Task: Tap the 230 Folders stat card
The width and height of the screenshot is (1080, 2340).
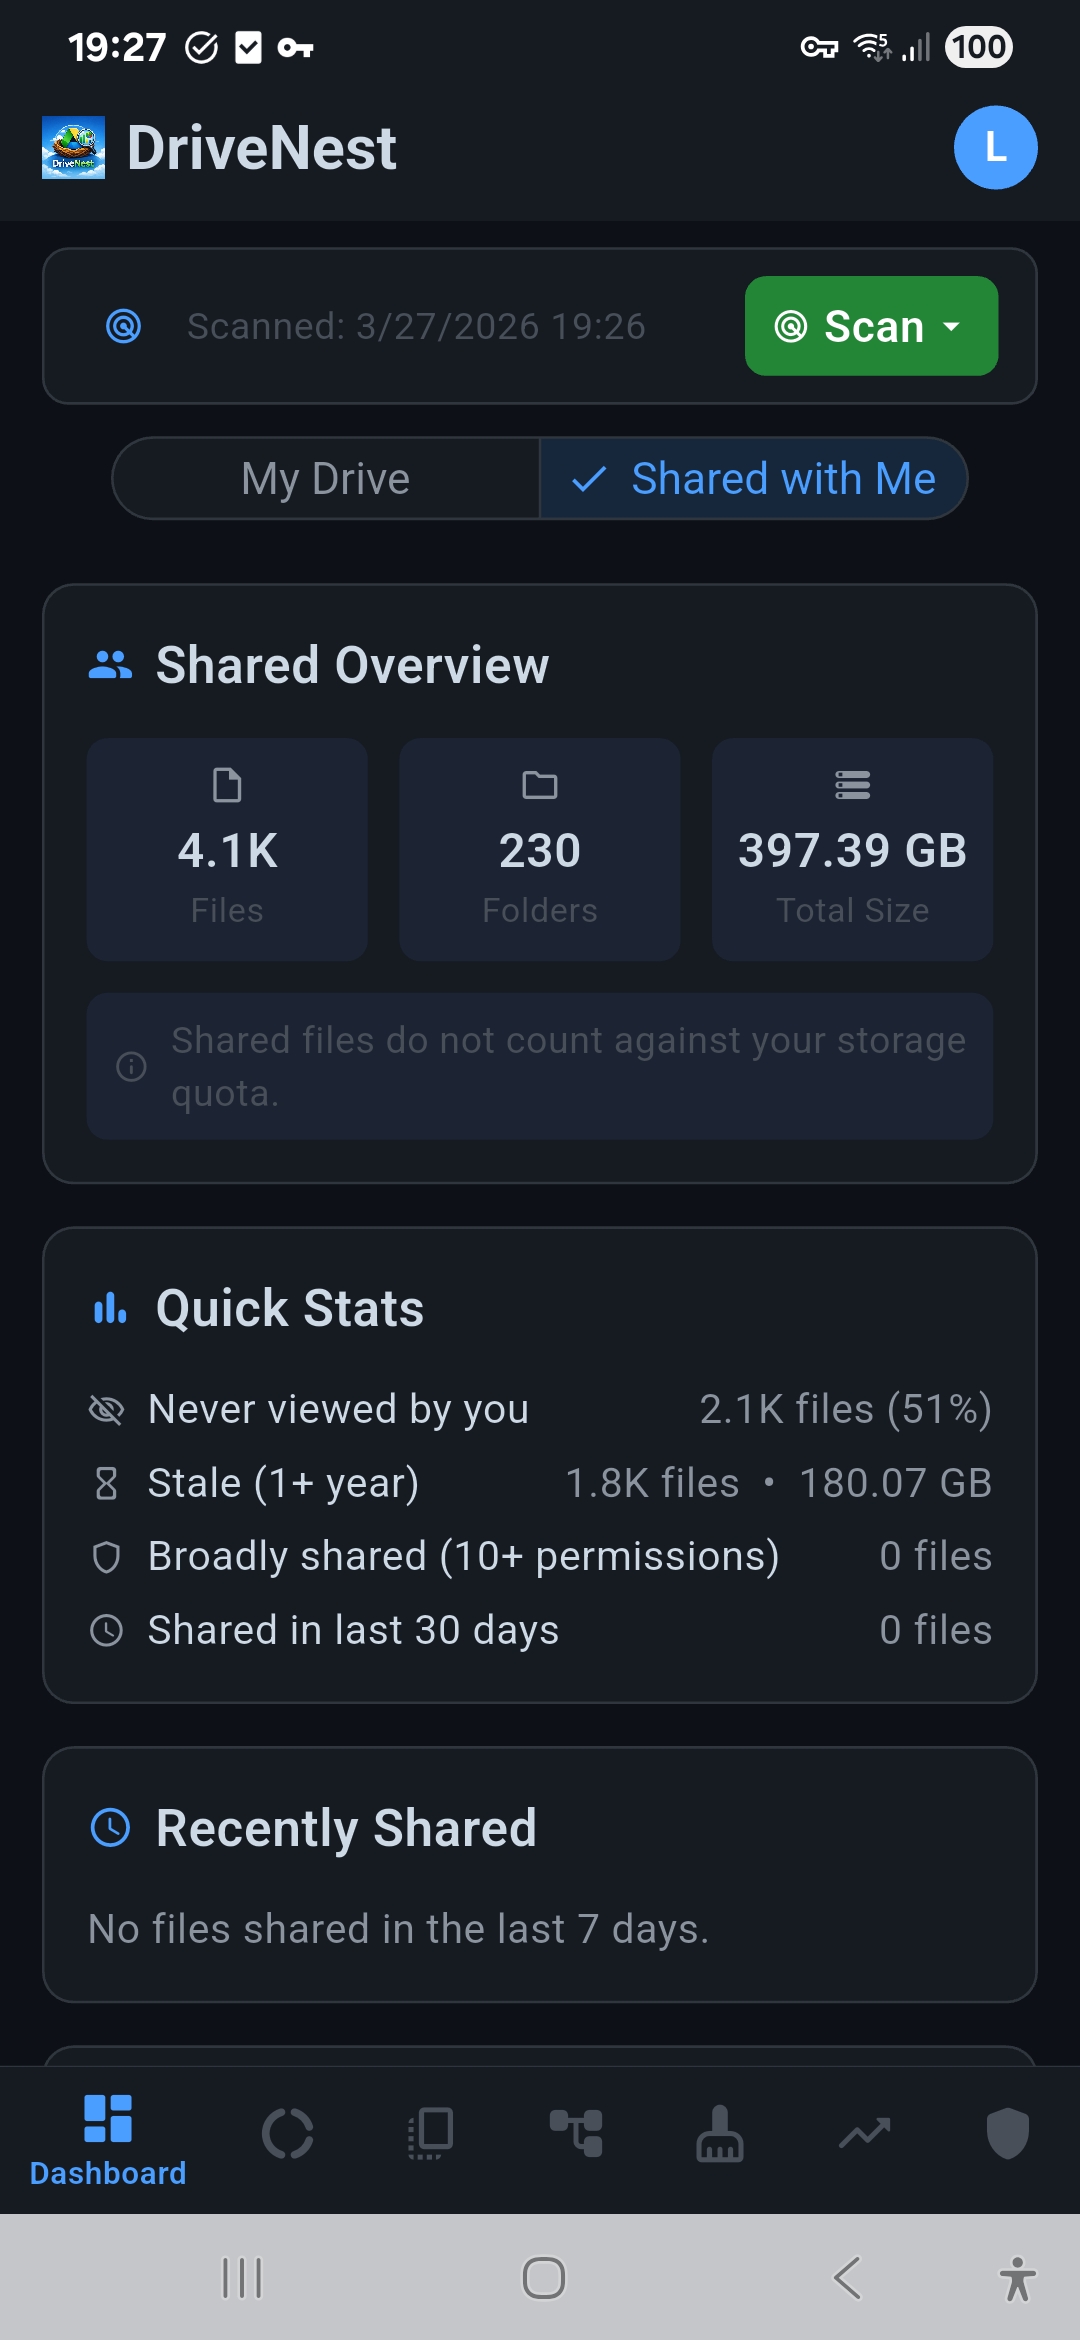Action: pyautogui.click(x=540, y=849)
